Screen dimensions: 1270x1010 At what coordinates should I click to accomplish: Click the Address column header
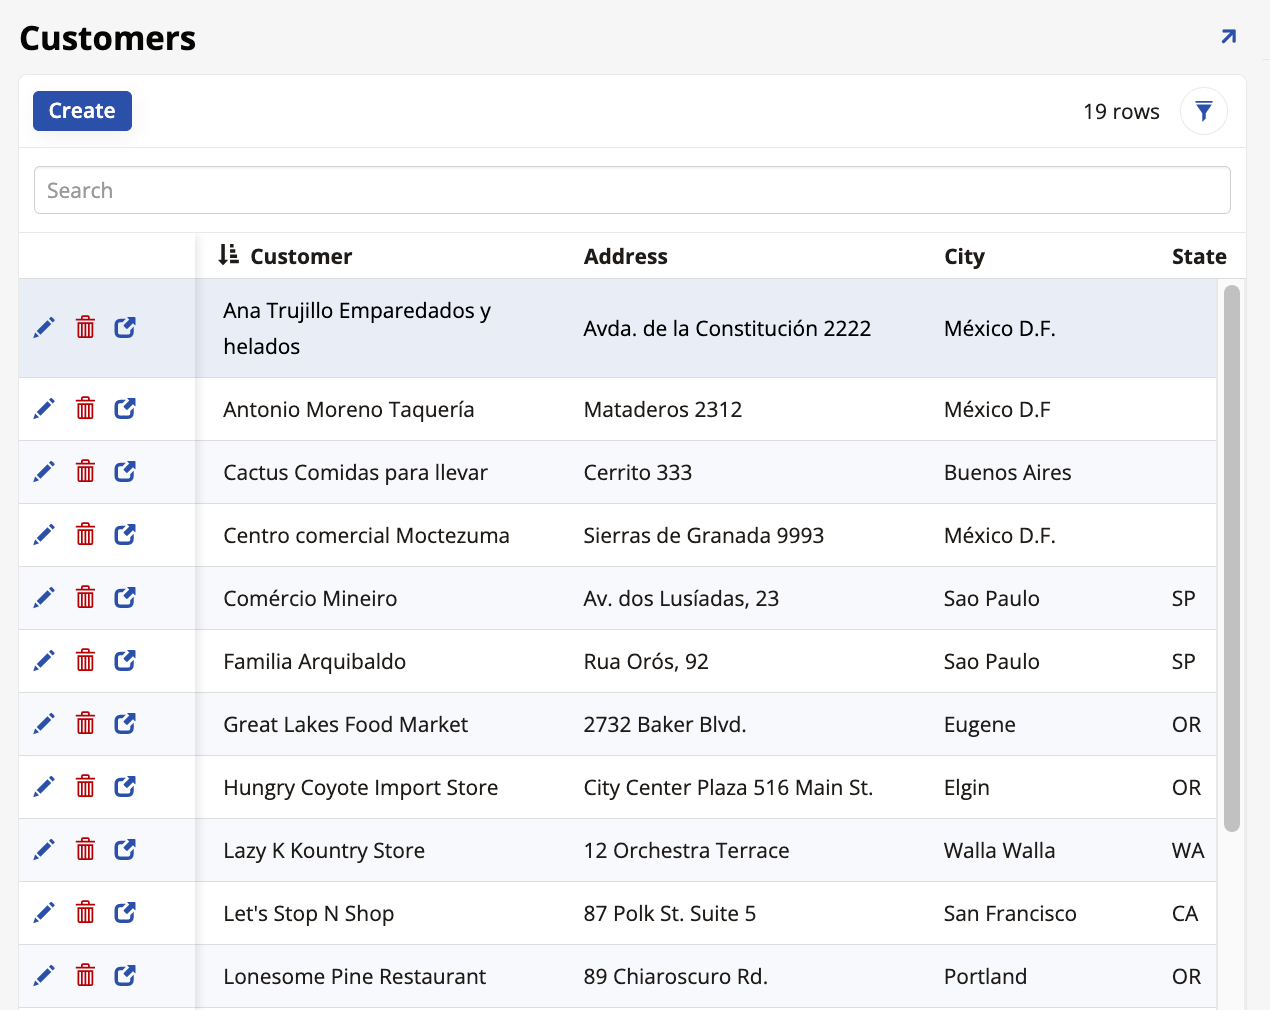tap(625, 256)
